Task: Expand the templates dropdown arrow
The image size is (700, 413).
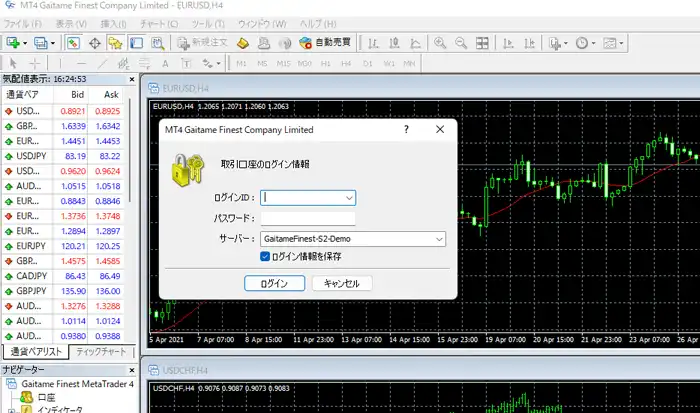Action: point(621,43)
